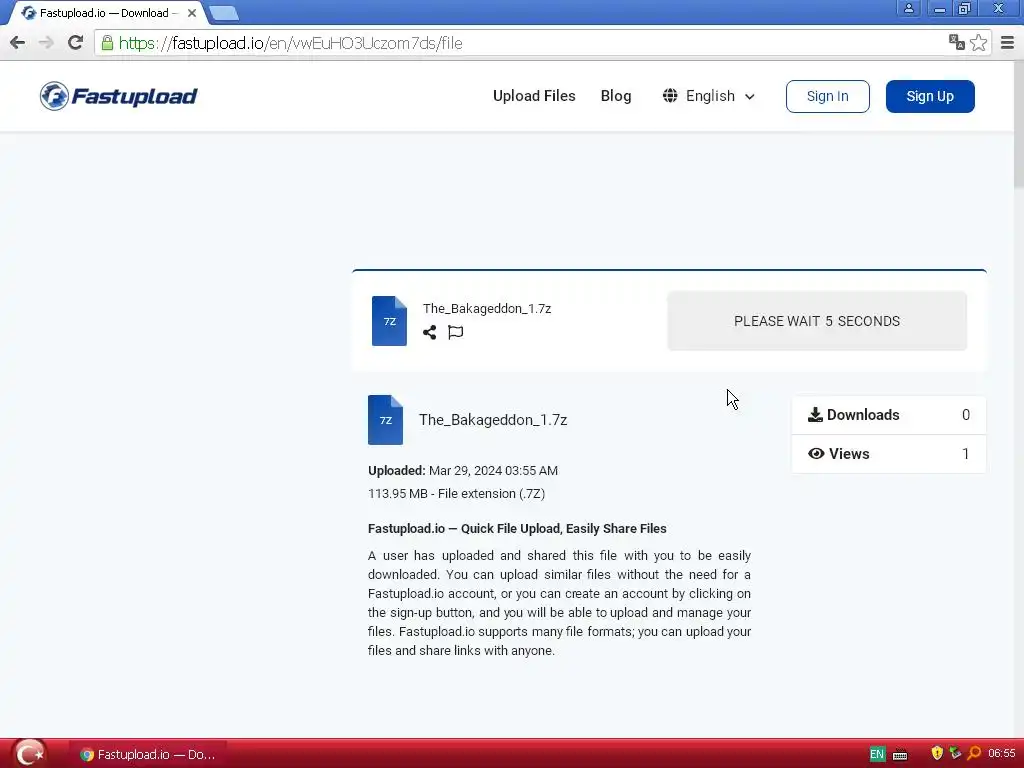The height and width of the screenshot is (768, 1024).
Task: Click the Views count 1
Action: pos(966,453)
